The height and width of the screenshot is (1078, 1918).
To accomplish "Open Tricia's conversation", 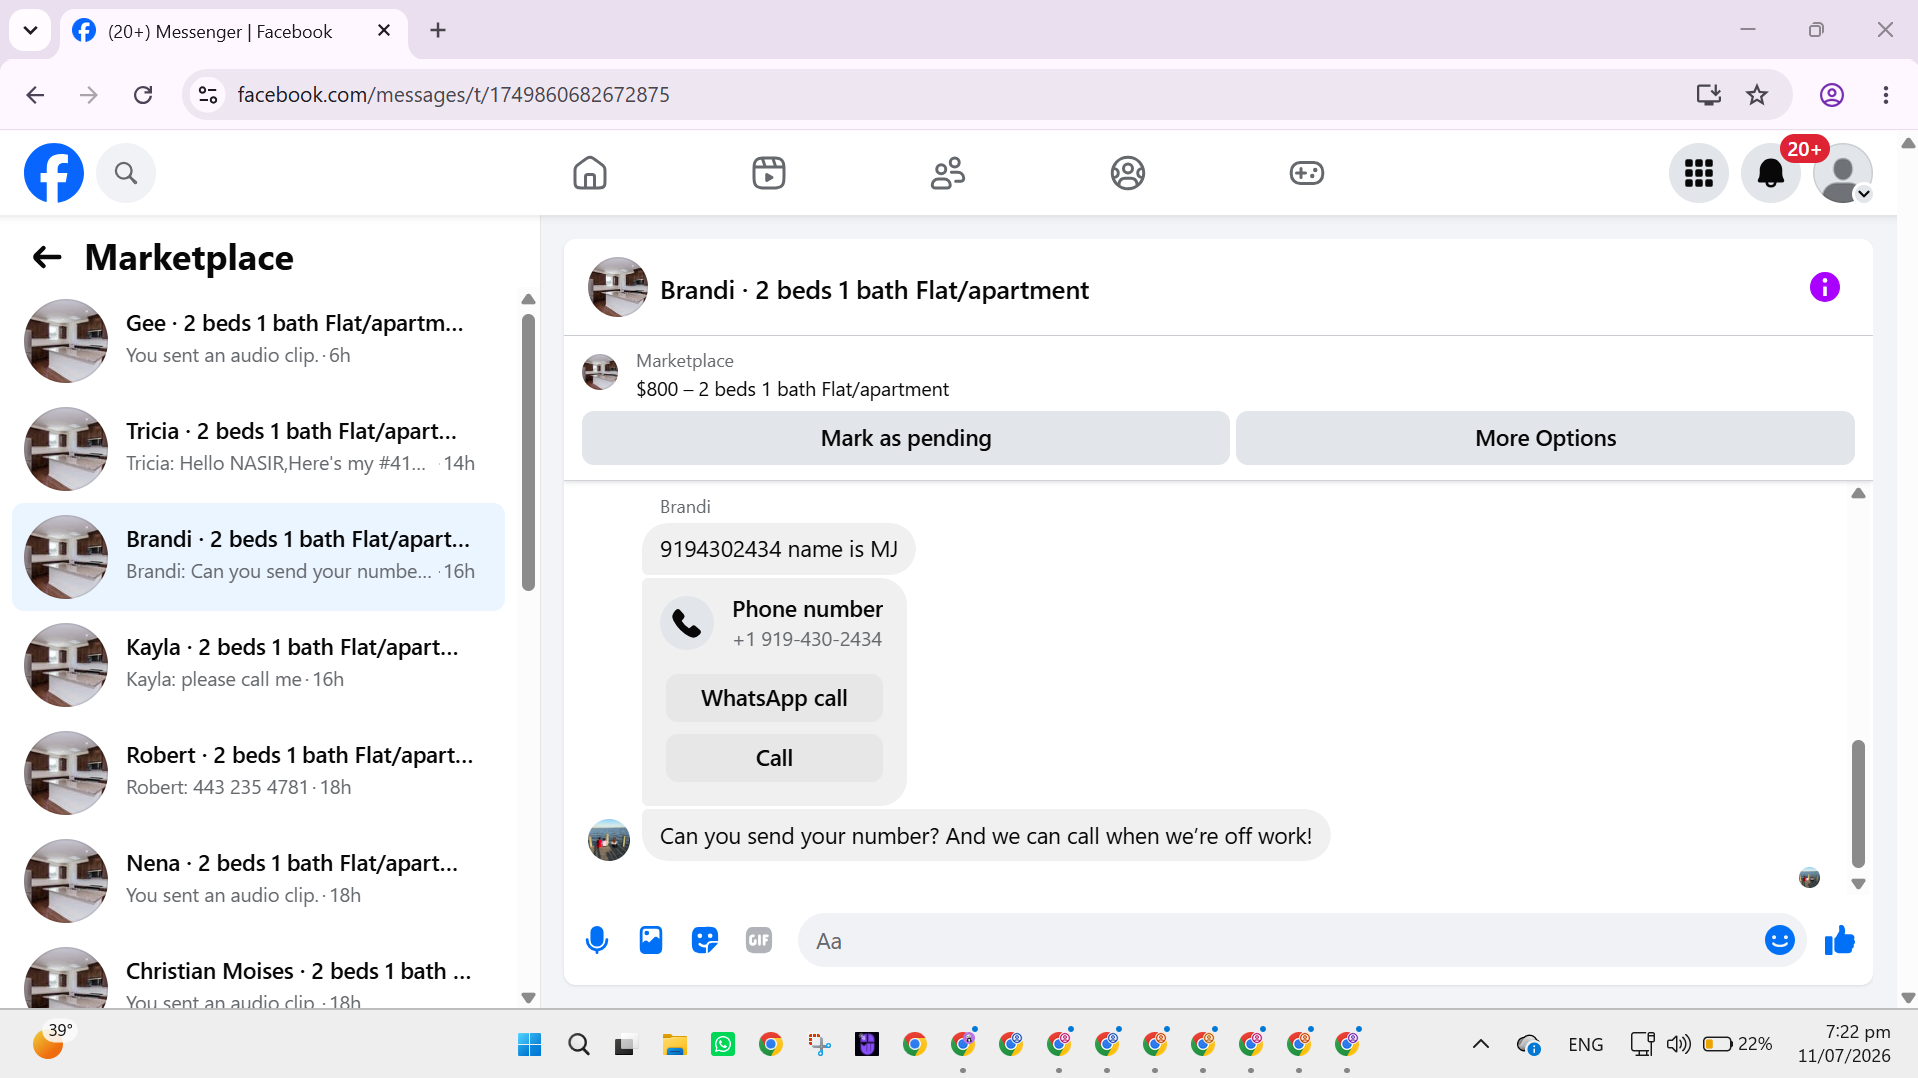I will click(258, 449).
